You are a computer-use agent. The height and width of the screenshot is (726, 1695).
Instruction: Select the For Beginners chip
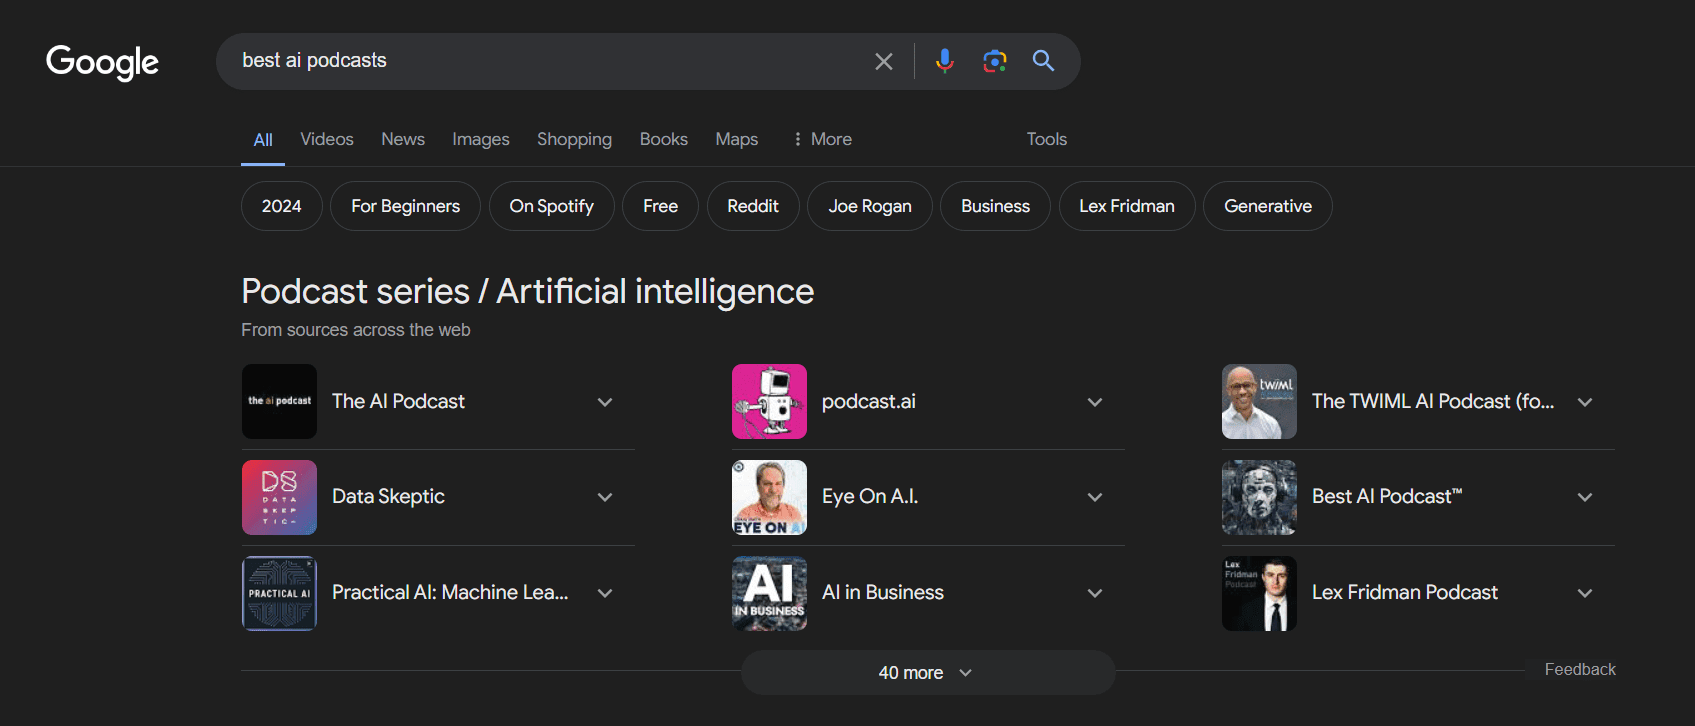pyautogui.click(x=406, y=206)
